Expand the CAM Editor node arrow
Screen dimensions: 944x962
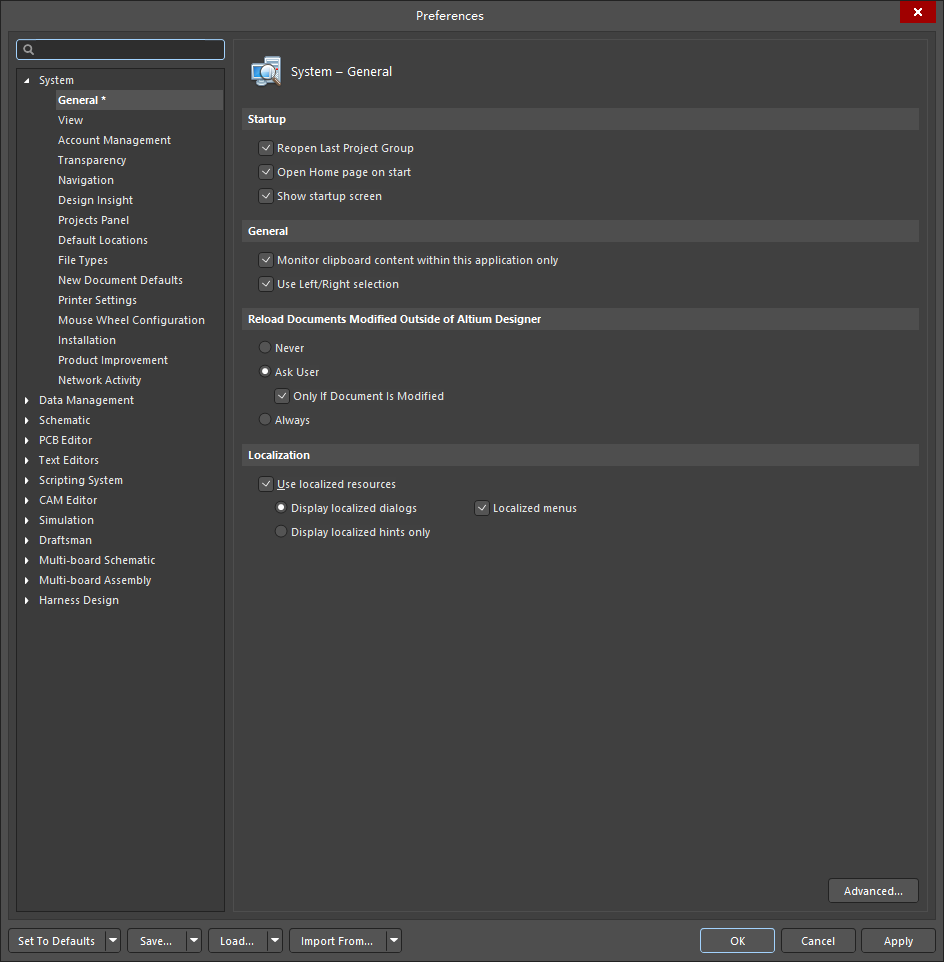(26, 500)
